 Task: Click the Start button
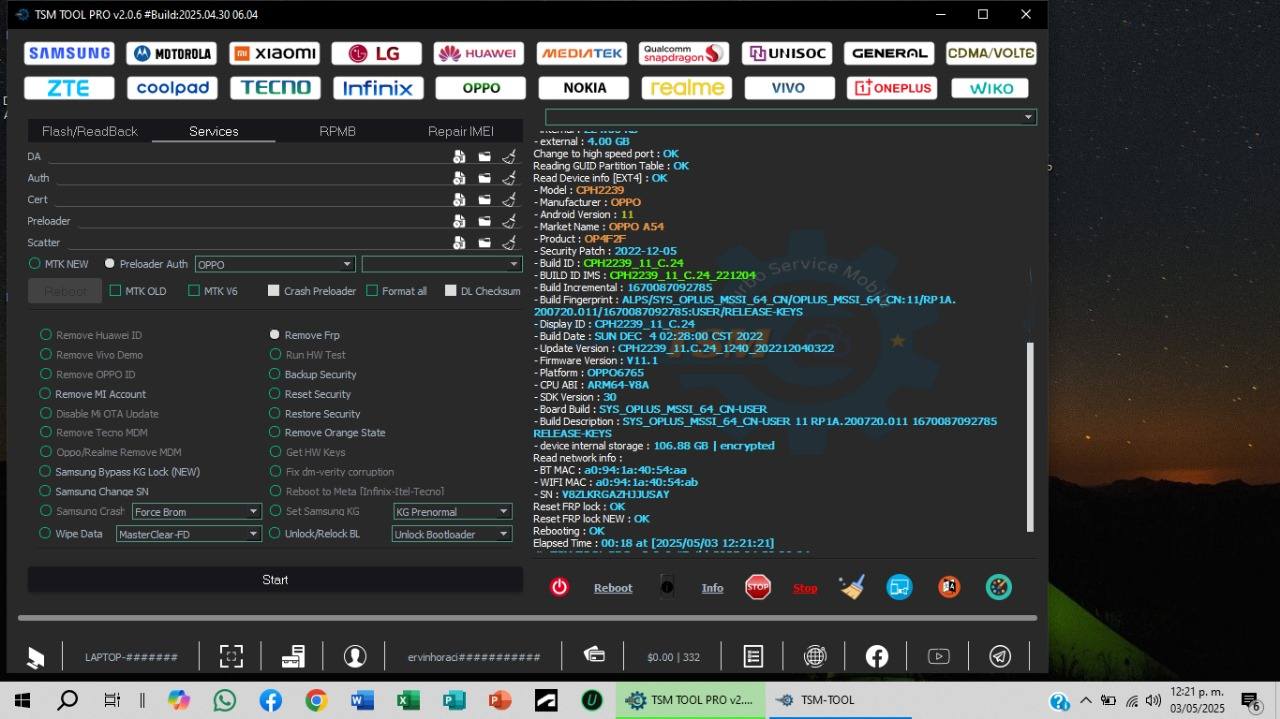[x=275, y=580]
